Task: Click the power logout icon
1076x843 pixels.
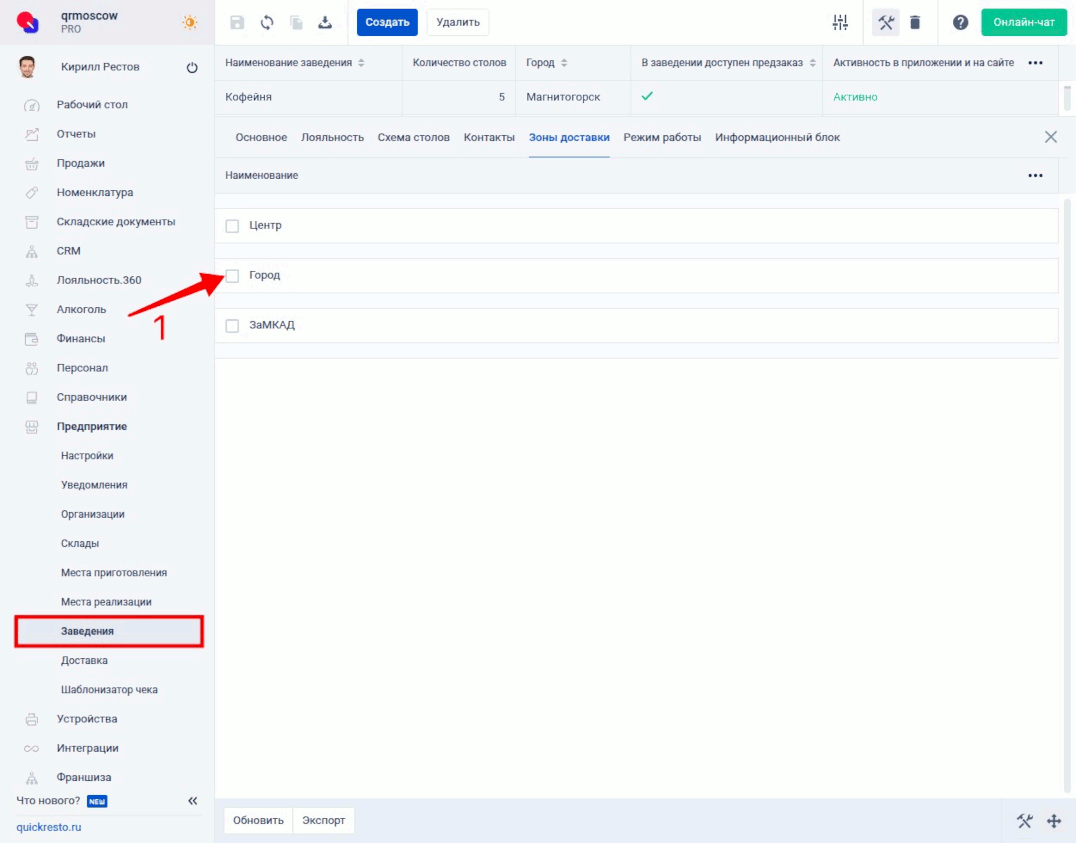Action: pyautogui.click(x=192, y=68)
